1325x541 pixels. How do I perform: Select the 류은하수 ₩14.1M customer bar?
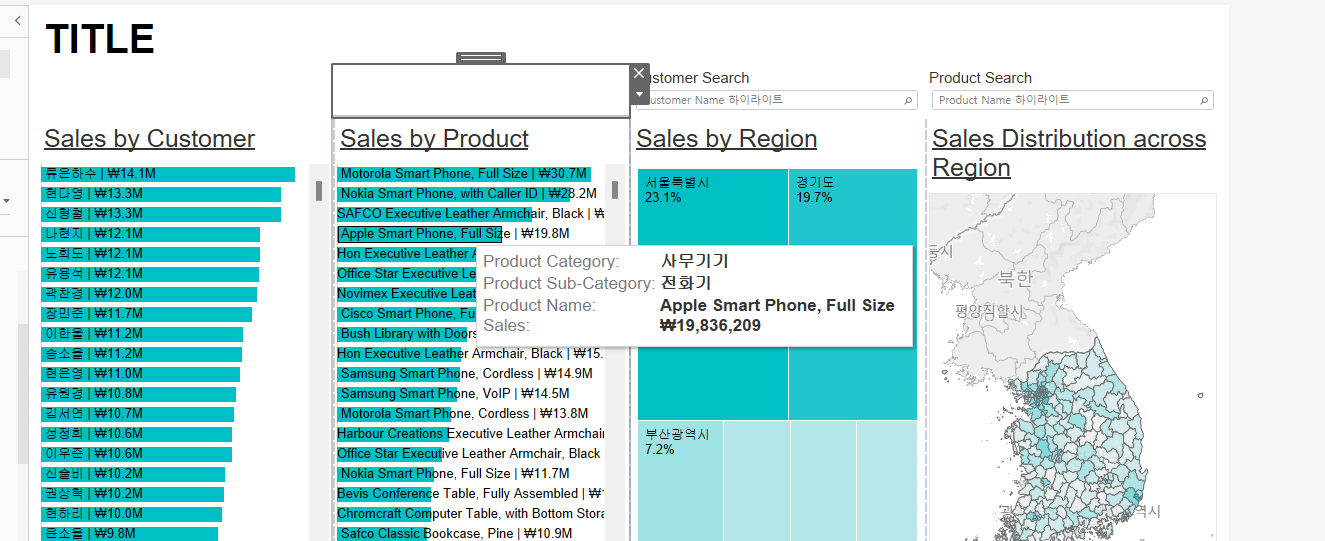click(x=168, y=174)
